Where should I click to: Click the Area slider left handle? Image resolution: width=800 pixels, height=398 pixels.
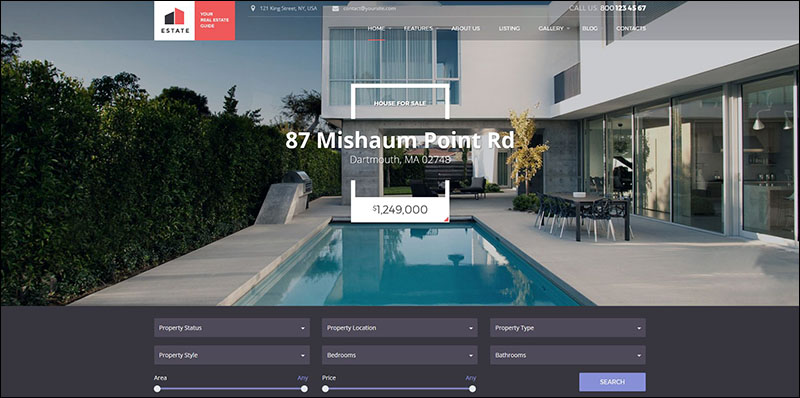(157, 389)
